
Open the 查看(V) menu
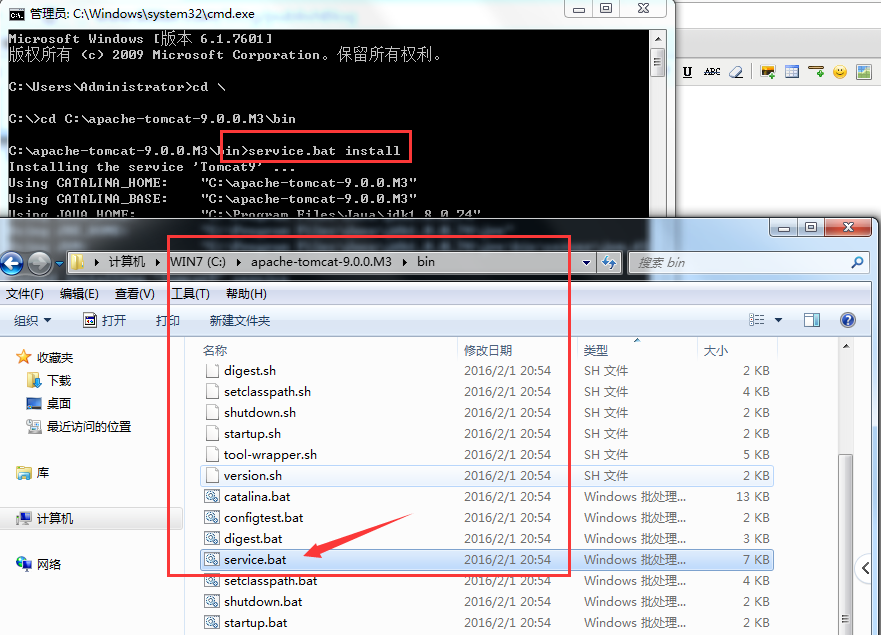[135, 294]
